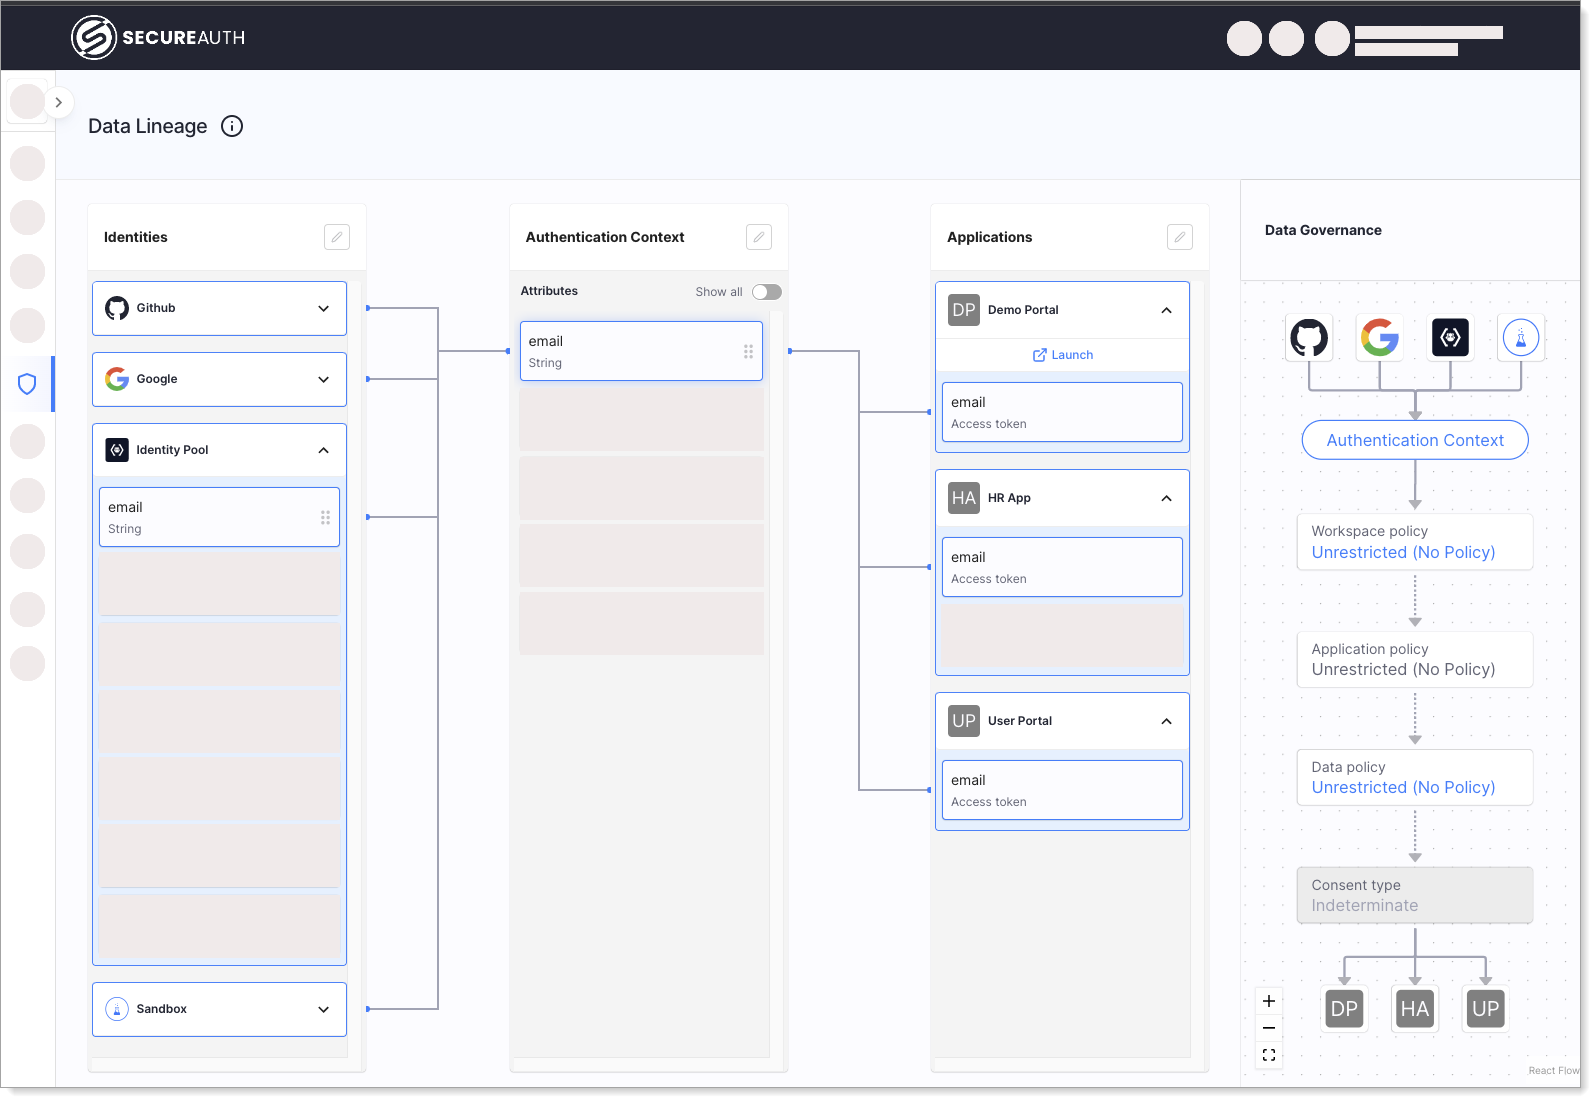Image resolution: width=1596 pixels, height=1103 pixels.
Task: Click the HA HR App avatar
Action: tap(964, 498)
